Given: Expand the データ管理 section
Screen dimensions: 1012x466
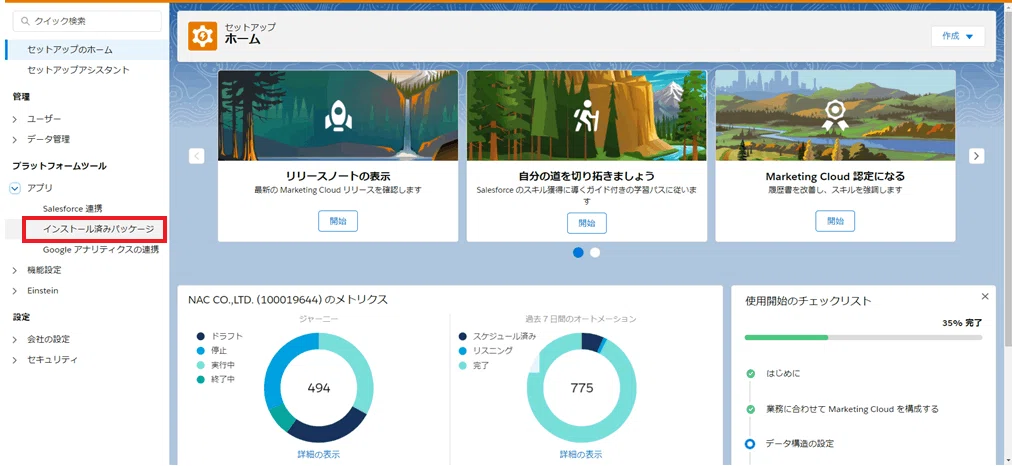Looking at the screenshot, I should coord(15,139).
